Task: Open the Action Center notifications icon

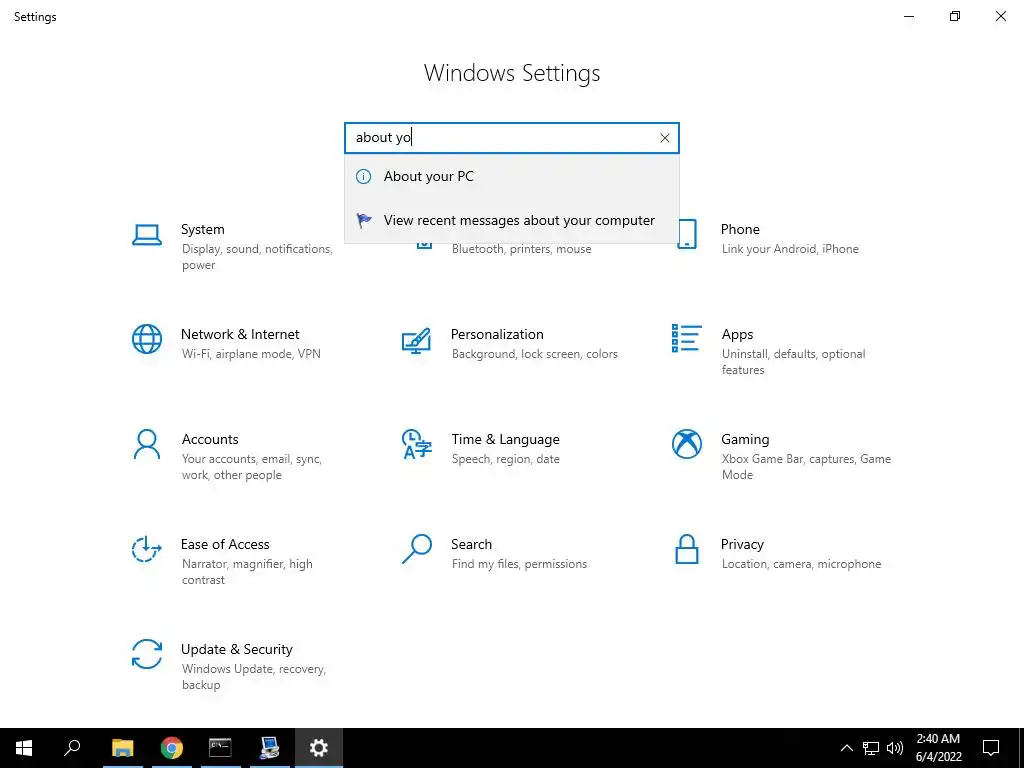Action: pyautogui.click(x=991, y=748)
